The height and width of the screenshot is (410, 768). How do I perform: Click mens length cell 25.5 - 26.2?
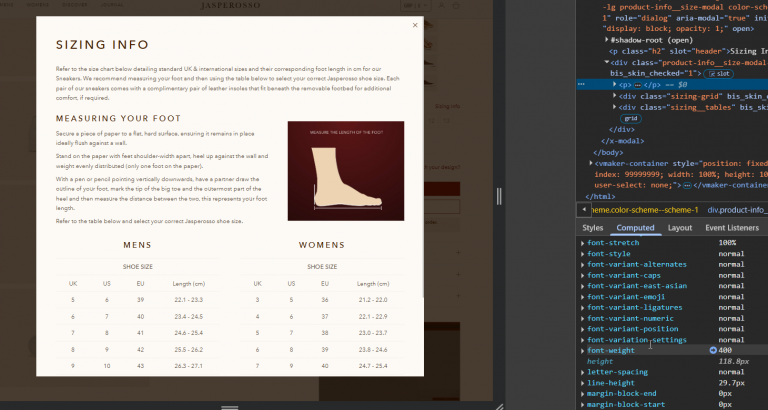(189, 350)
